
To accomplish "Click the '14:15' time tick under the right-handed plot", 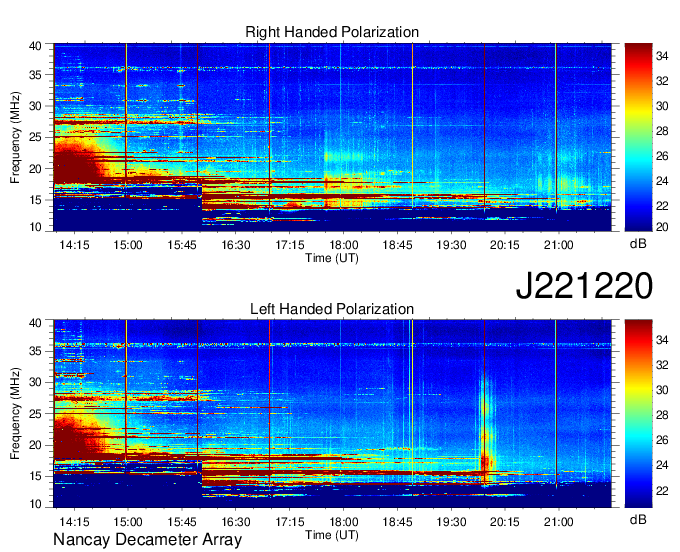I will pyautogui.click(x=74, y=245).
